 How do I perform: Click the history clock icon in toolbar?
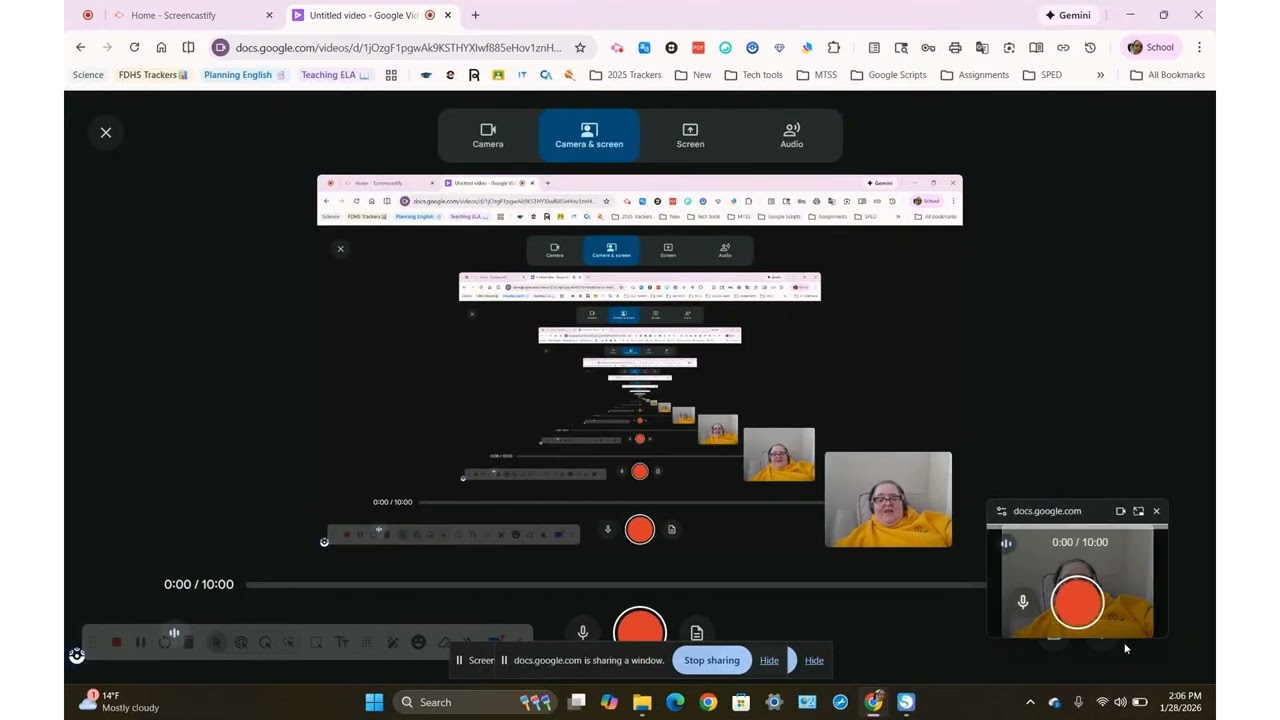pos(1090,47)
